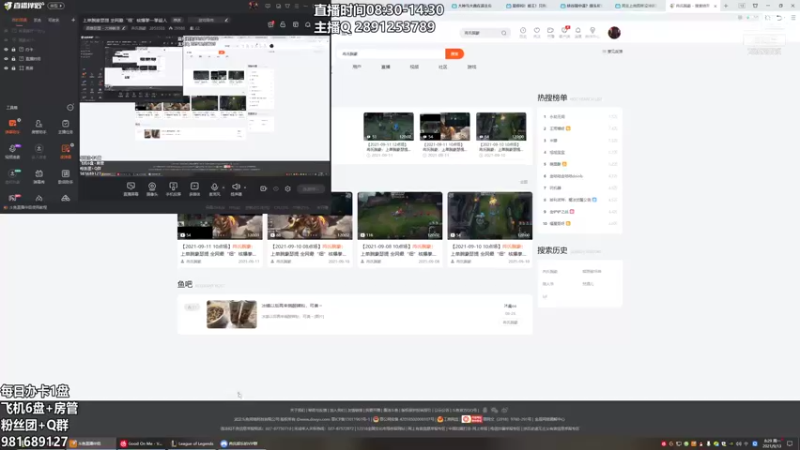Screen dimensions: 800x450
Task: Add a screen capture source from bottom toolbar
Action: 131,189
